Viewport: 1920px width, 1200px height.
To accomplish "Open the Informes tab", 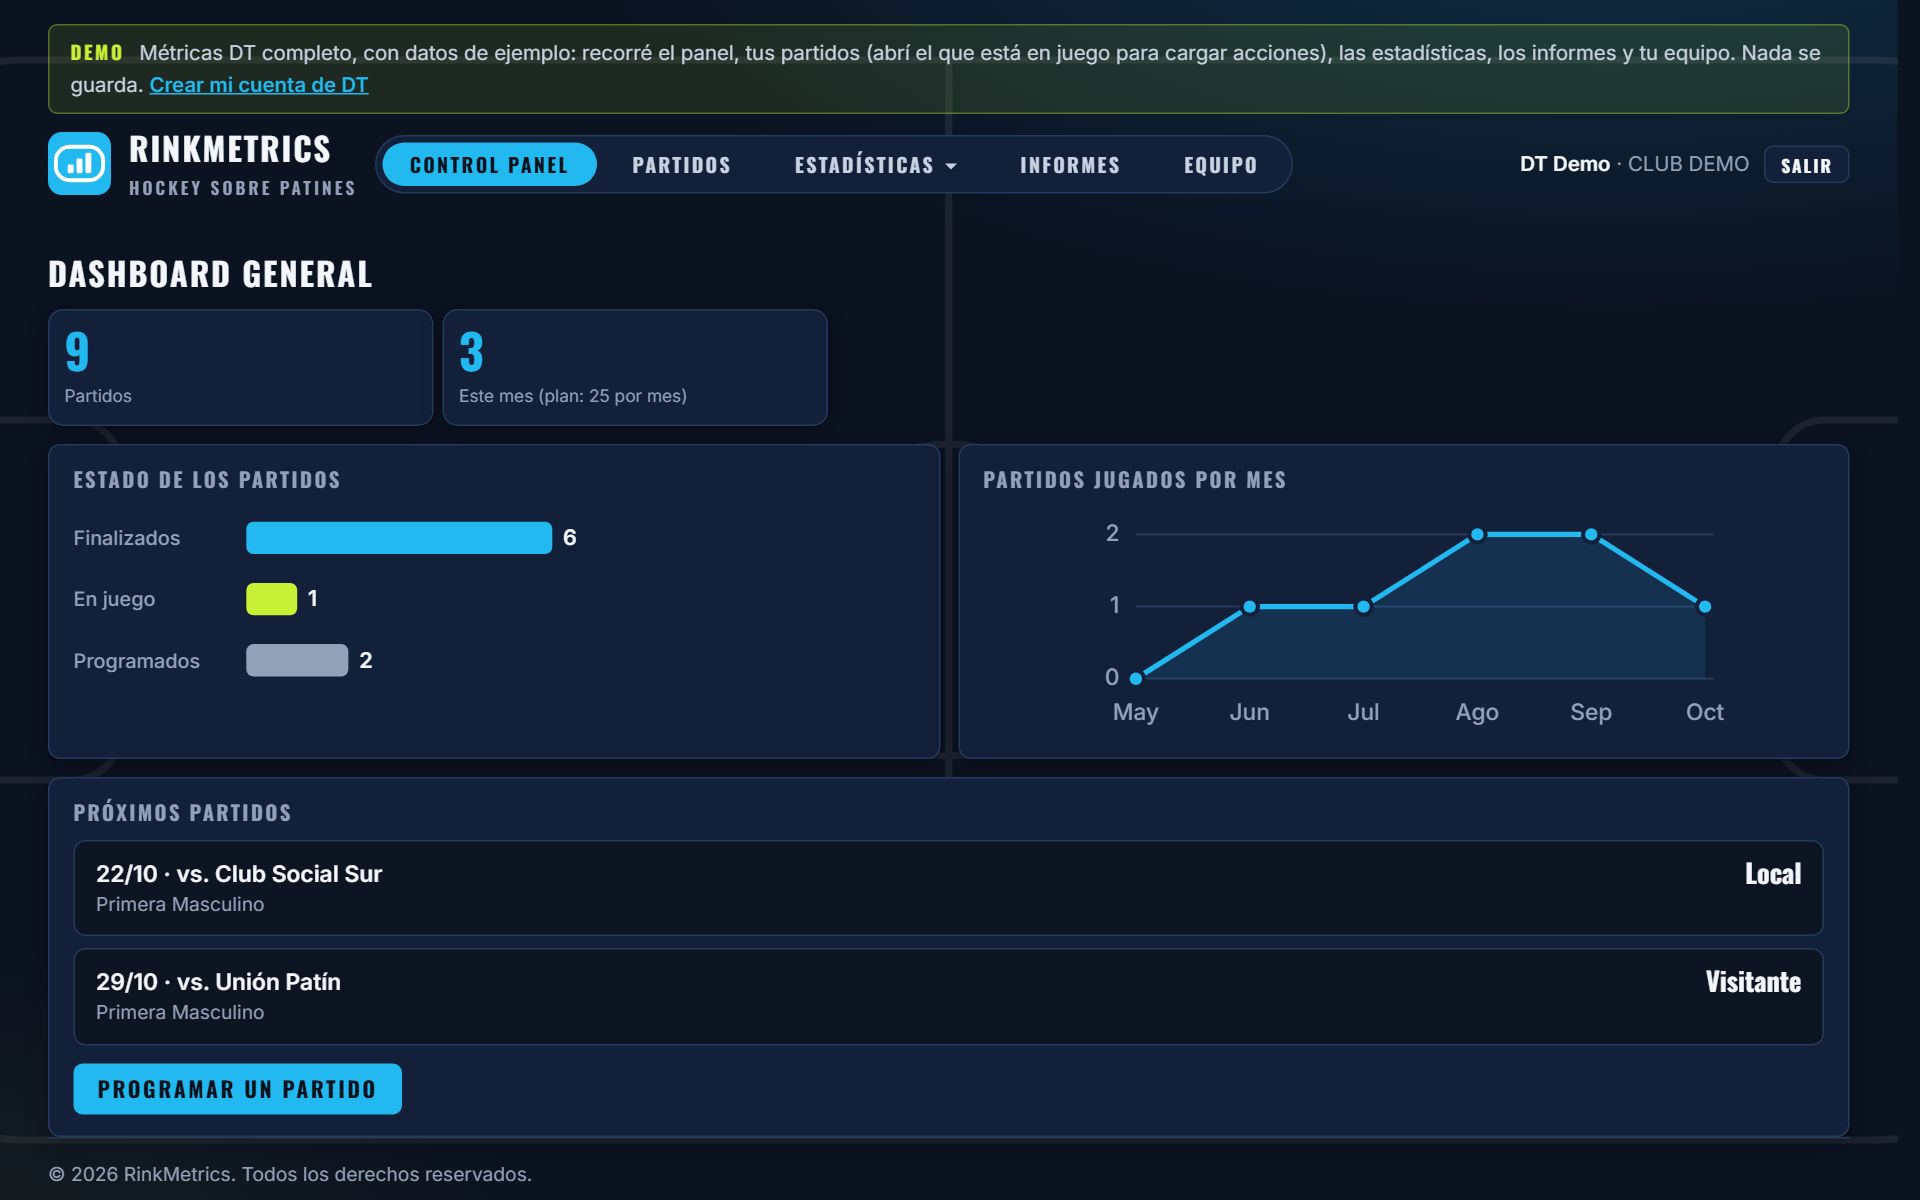I will (x=1070, y=165).
